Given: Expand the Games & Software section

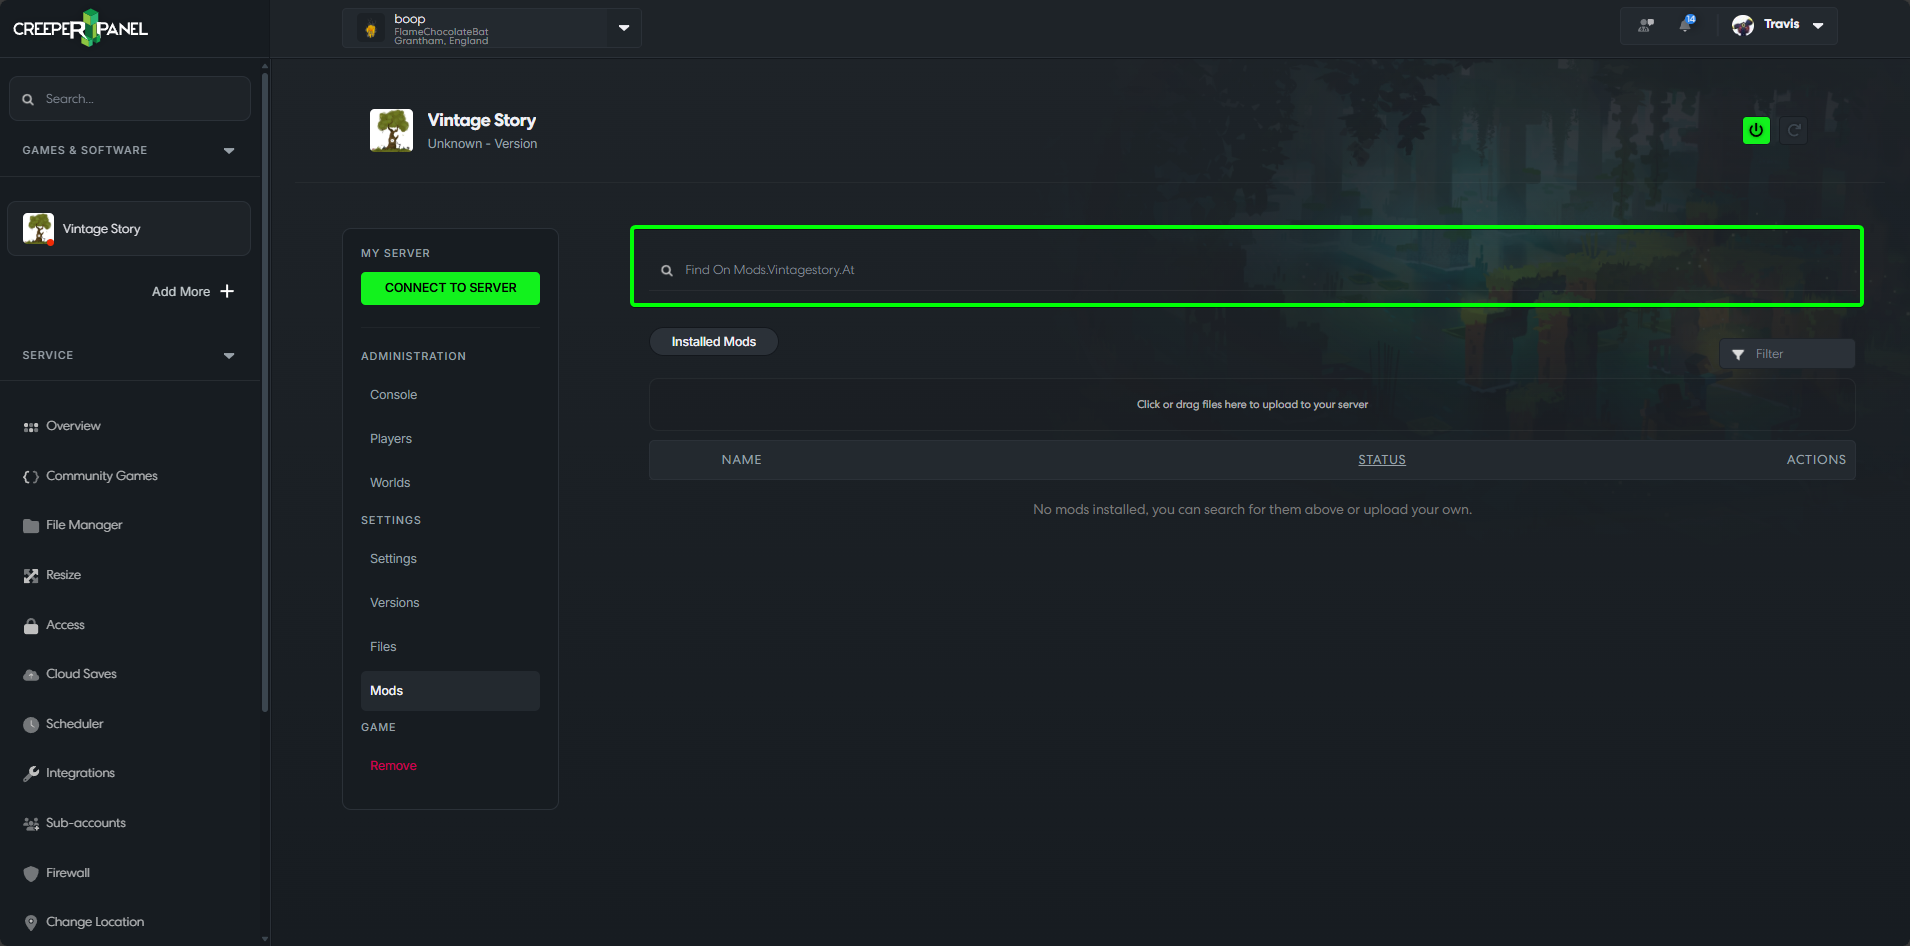Looking at the screenshot, I should 229,151.
